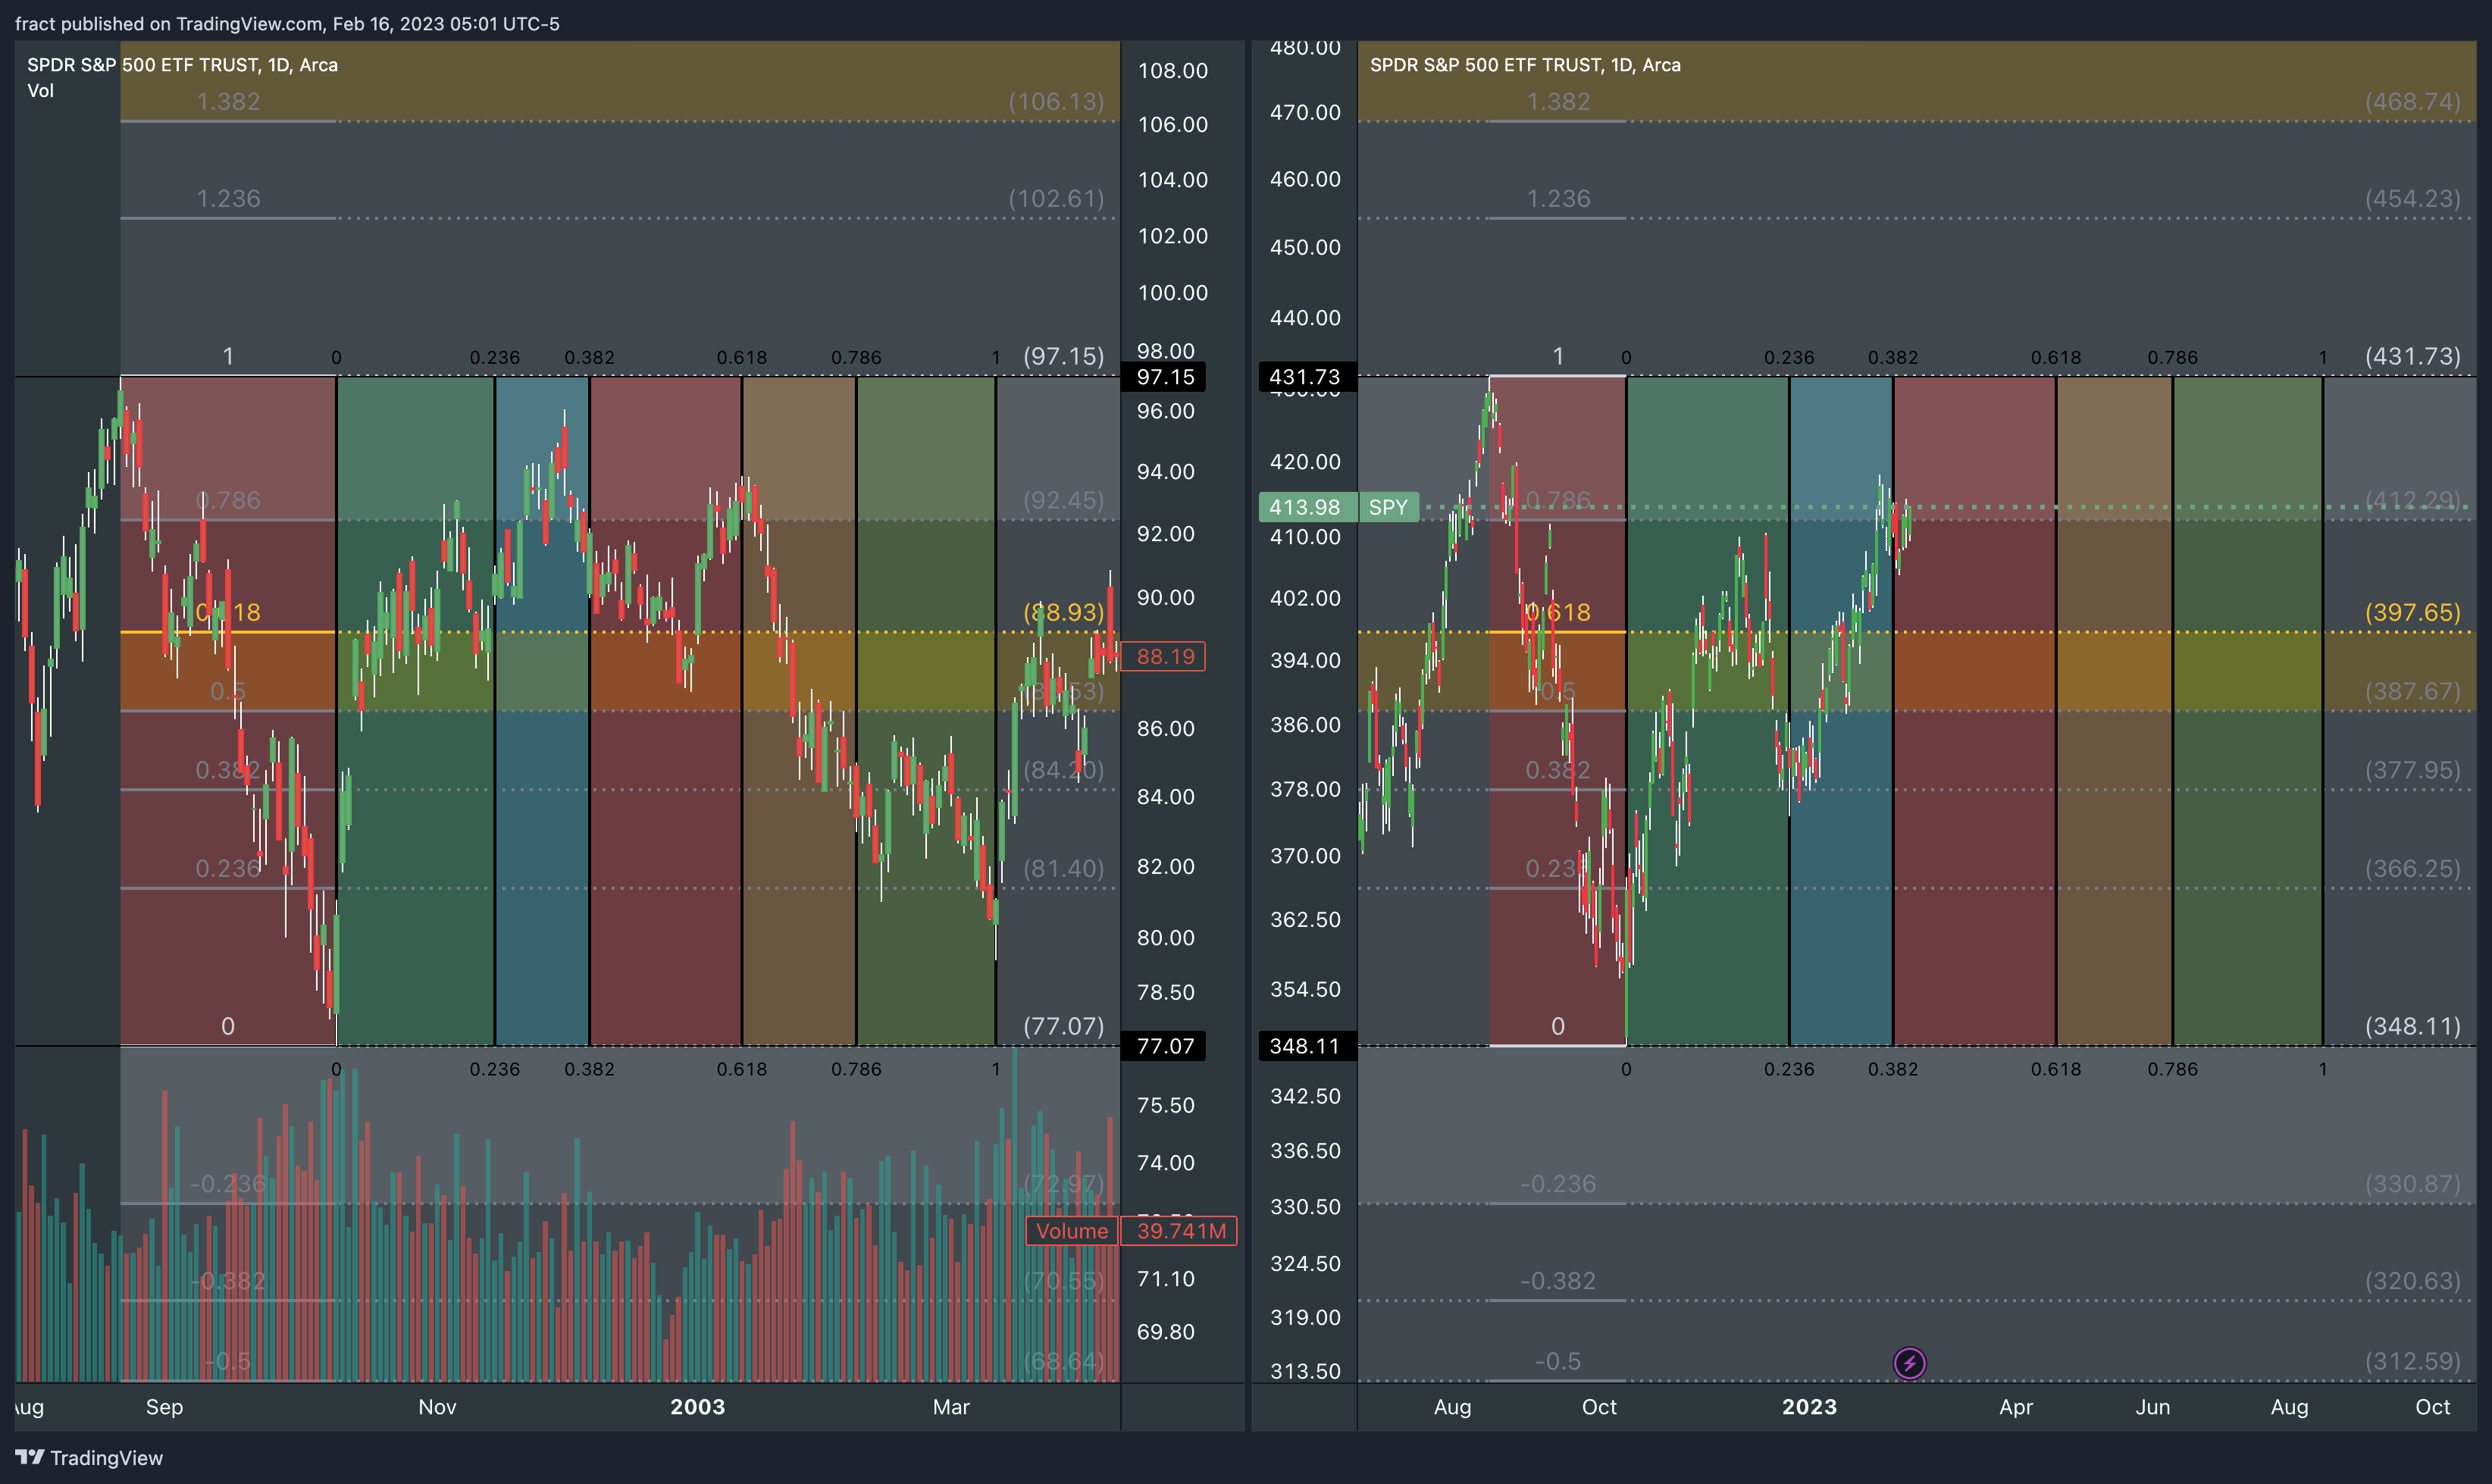The width and height of the screenshot is (2492, 1484).
Task: Select the (102.61) Fibonacci level price
Action: (1056, 198)
